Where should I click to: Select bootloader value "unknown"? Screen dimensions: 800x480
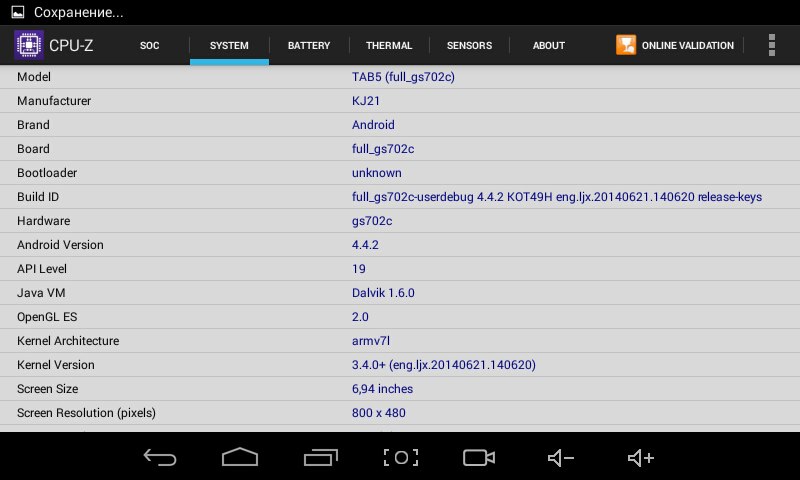(x=377, y=172)
